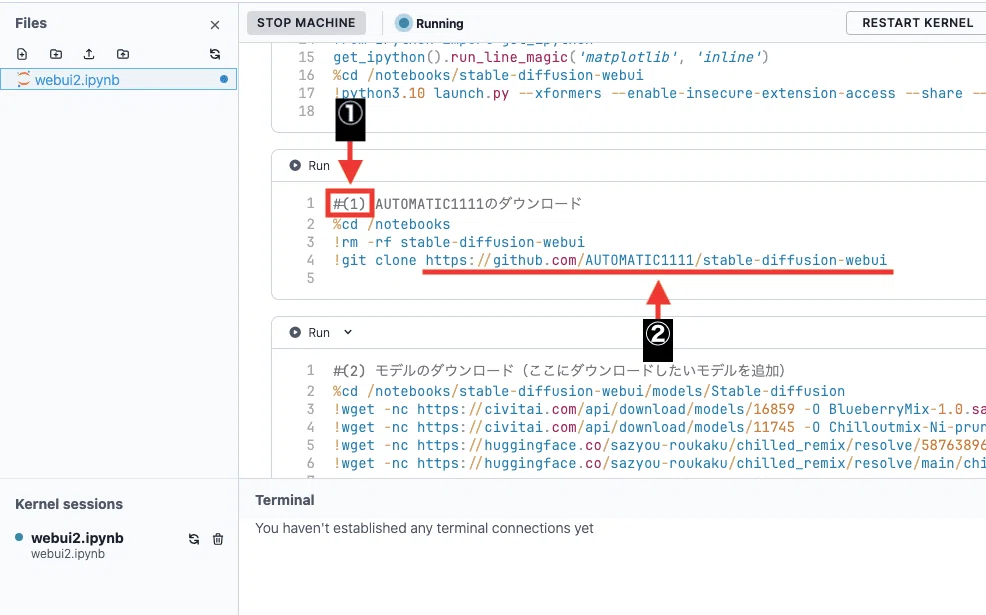Click the upload file icon in Files panel
The width and height of the screenshot is (986, 615).
pyautogui.click(x=89, y=54)
